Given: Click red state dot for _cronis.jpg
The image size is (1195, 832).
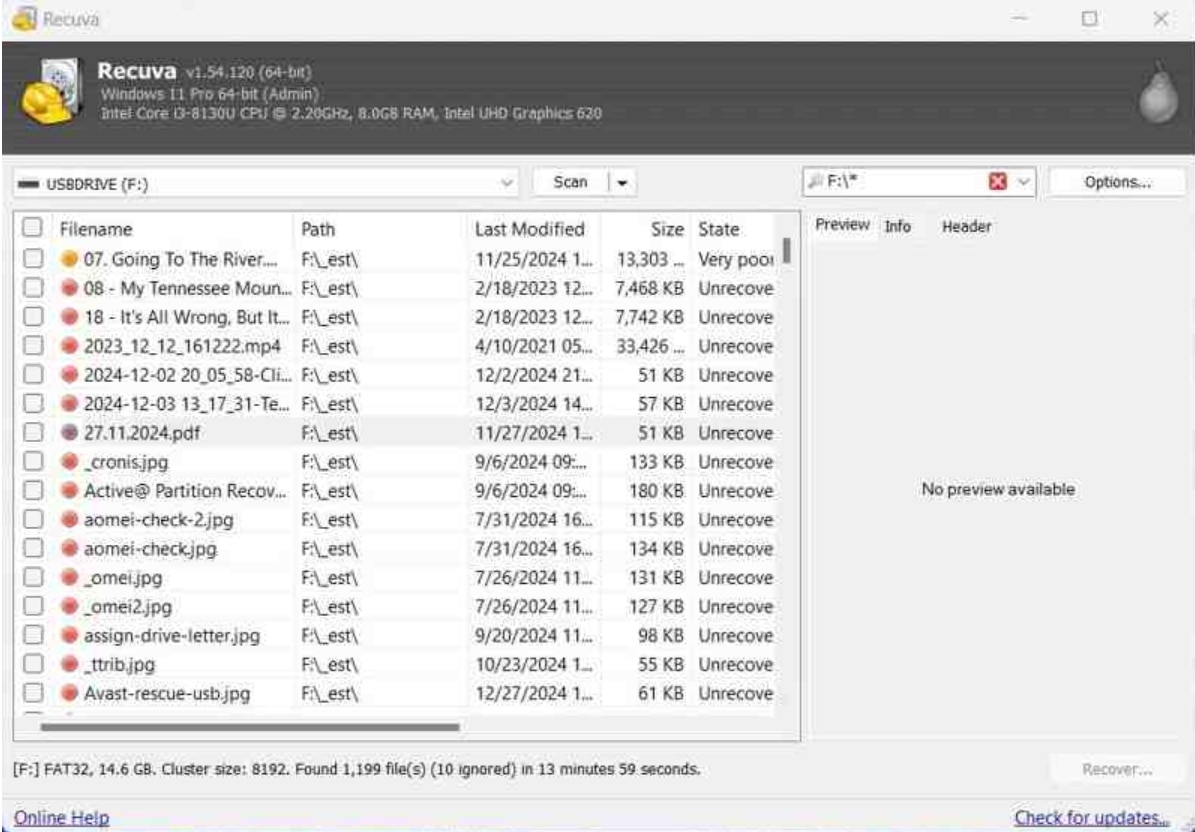Looking at the screenshot, I should [69, 462].
